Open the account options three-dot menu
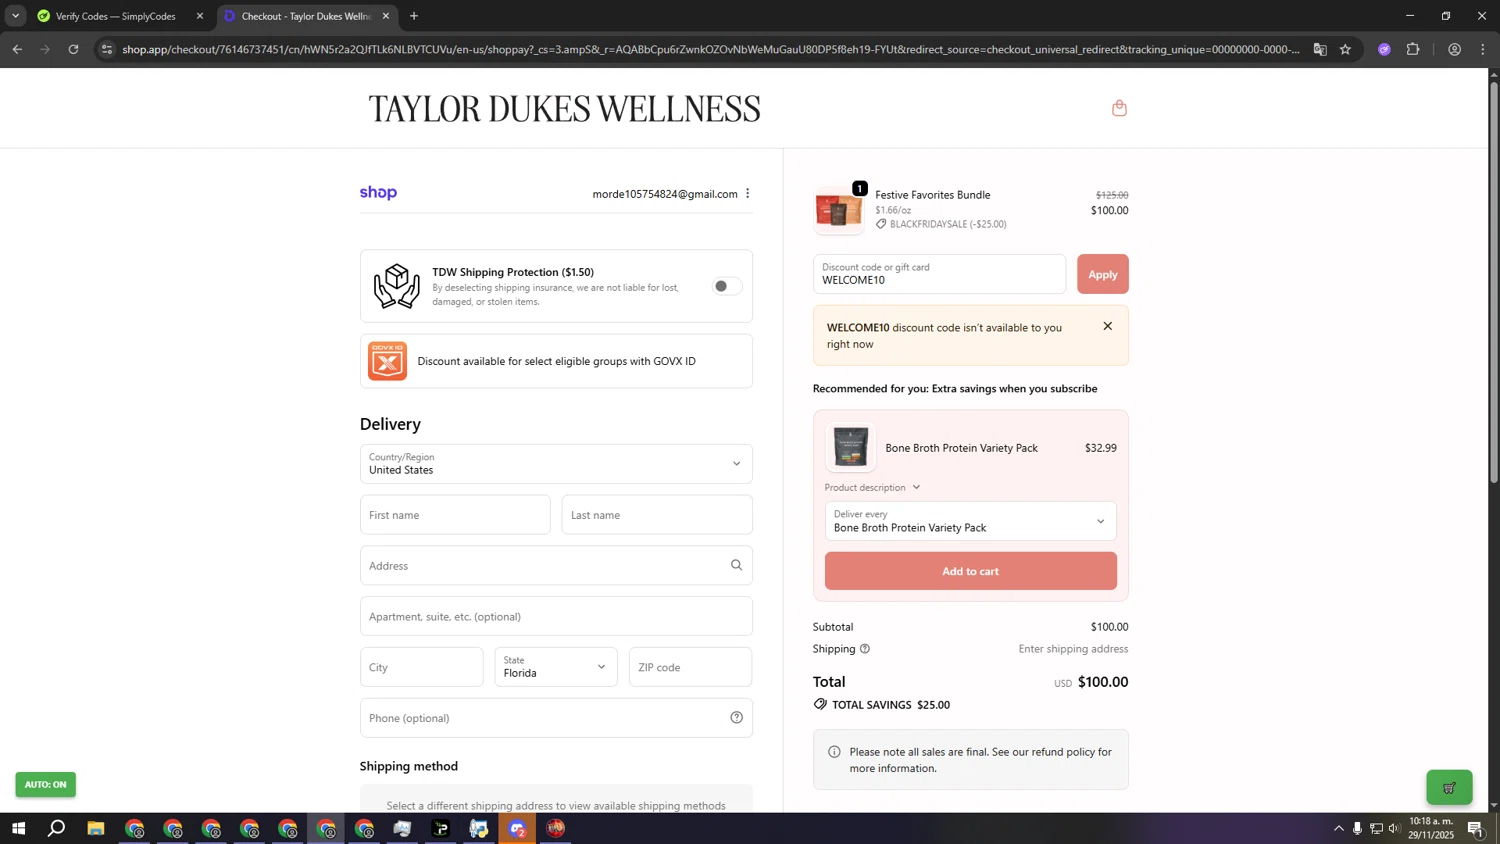The width and height of the screenshot is (1500, 844). [x=747, y=194]
